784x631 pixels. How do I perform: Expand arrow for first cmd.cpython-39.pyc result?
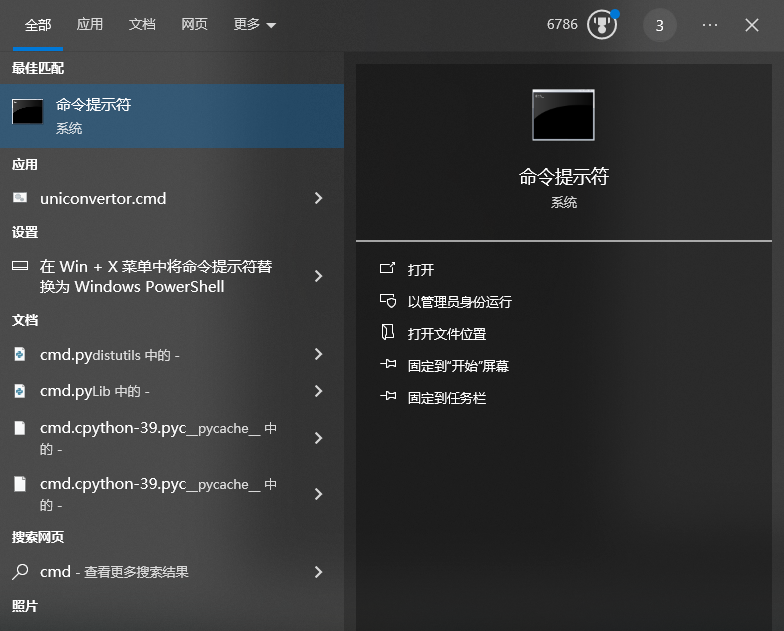pos(318,438)
